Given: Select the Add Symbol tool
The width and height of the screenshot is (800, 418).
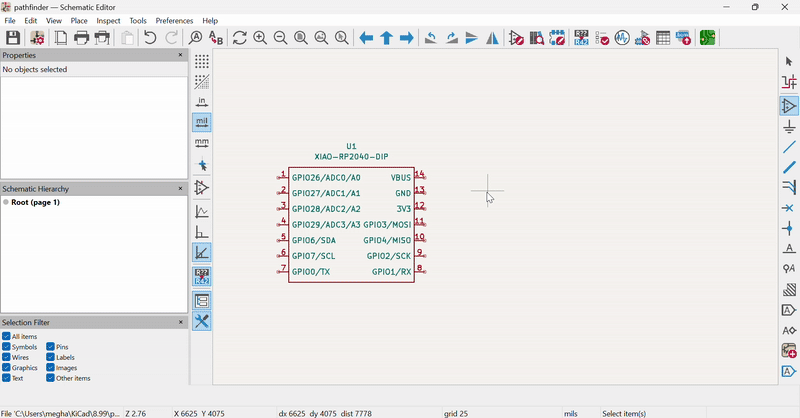Looking at the screenshot, I should (x=788, y=106).
